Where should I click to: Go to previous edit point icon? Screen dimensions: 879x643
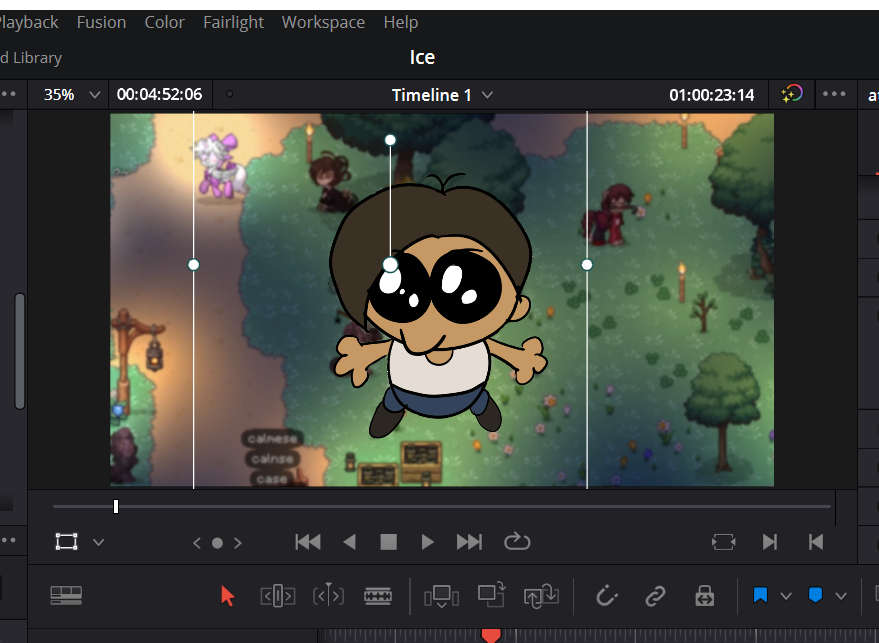(x=816, y=542)
